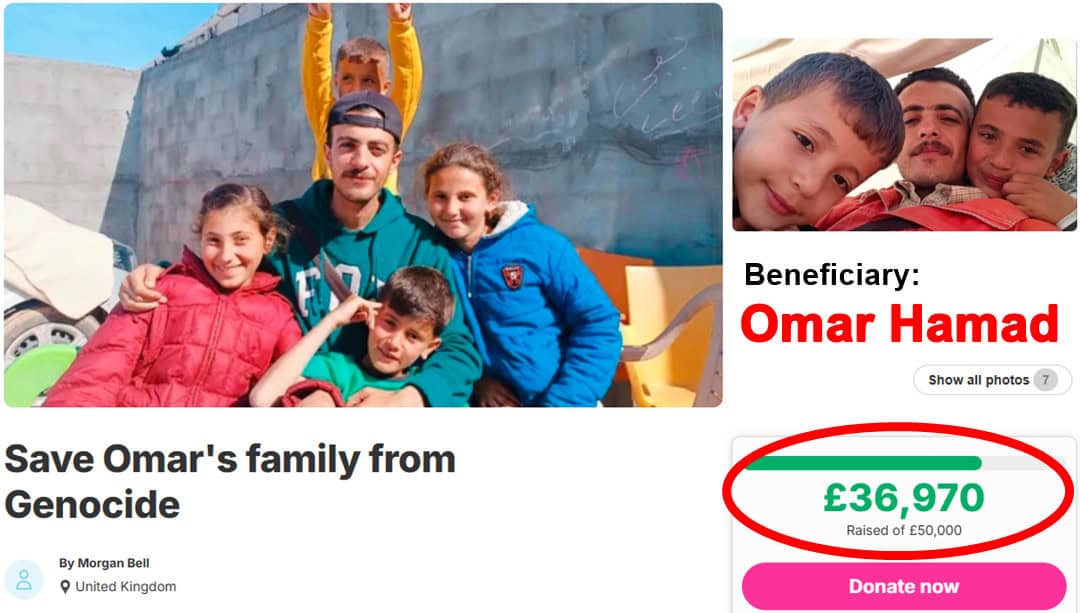Click the Save Omar's family campaign title

pos(230,481)
